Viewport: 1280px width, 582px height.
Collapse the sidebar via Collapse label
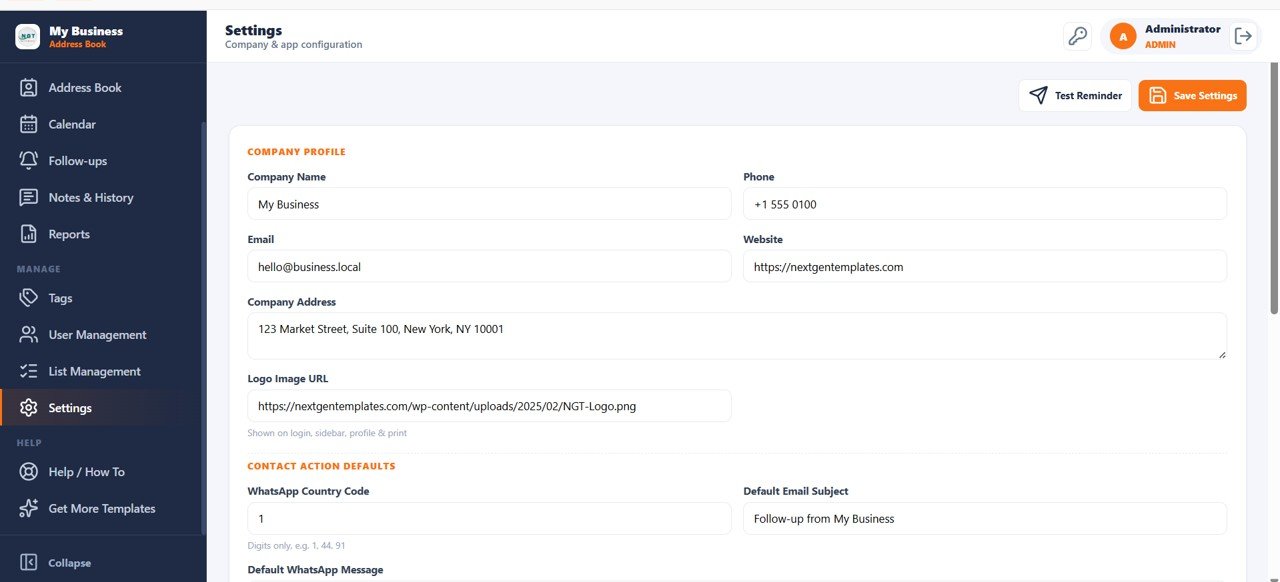pos(69,563)
